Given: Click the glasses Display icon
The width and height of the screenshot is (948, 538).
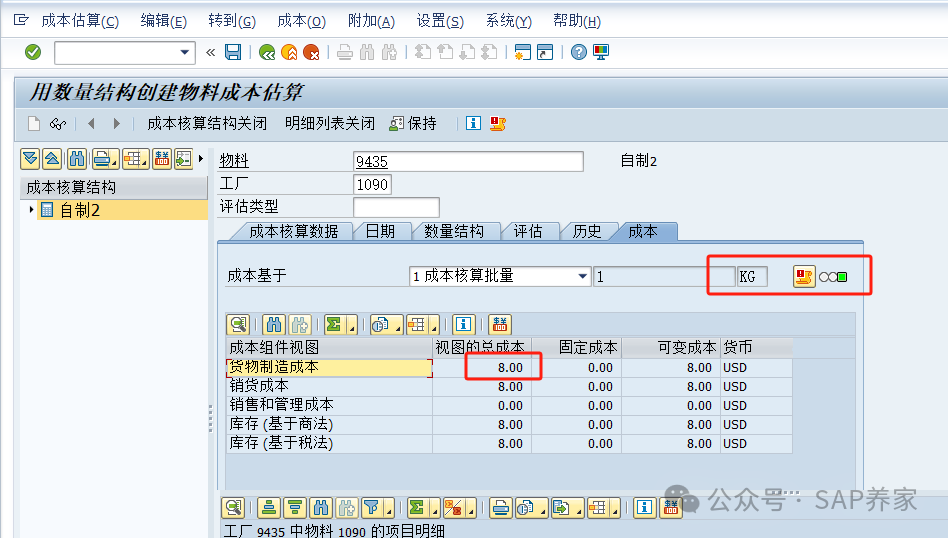Looking at the screenshot, I should (x=57, y=124).
